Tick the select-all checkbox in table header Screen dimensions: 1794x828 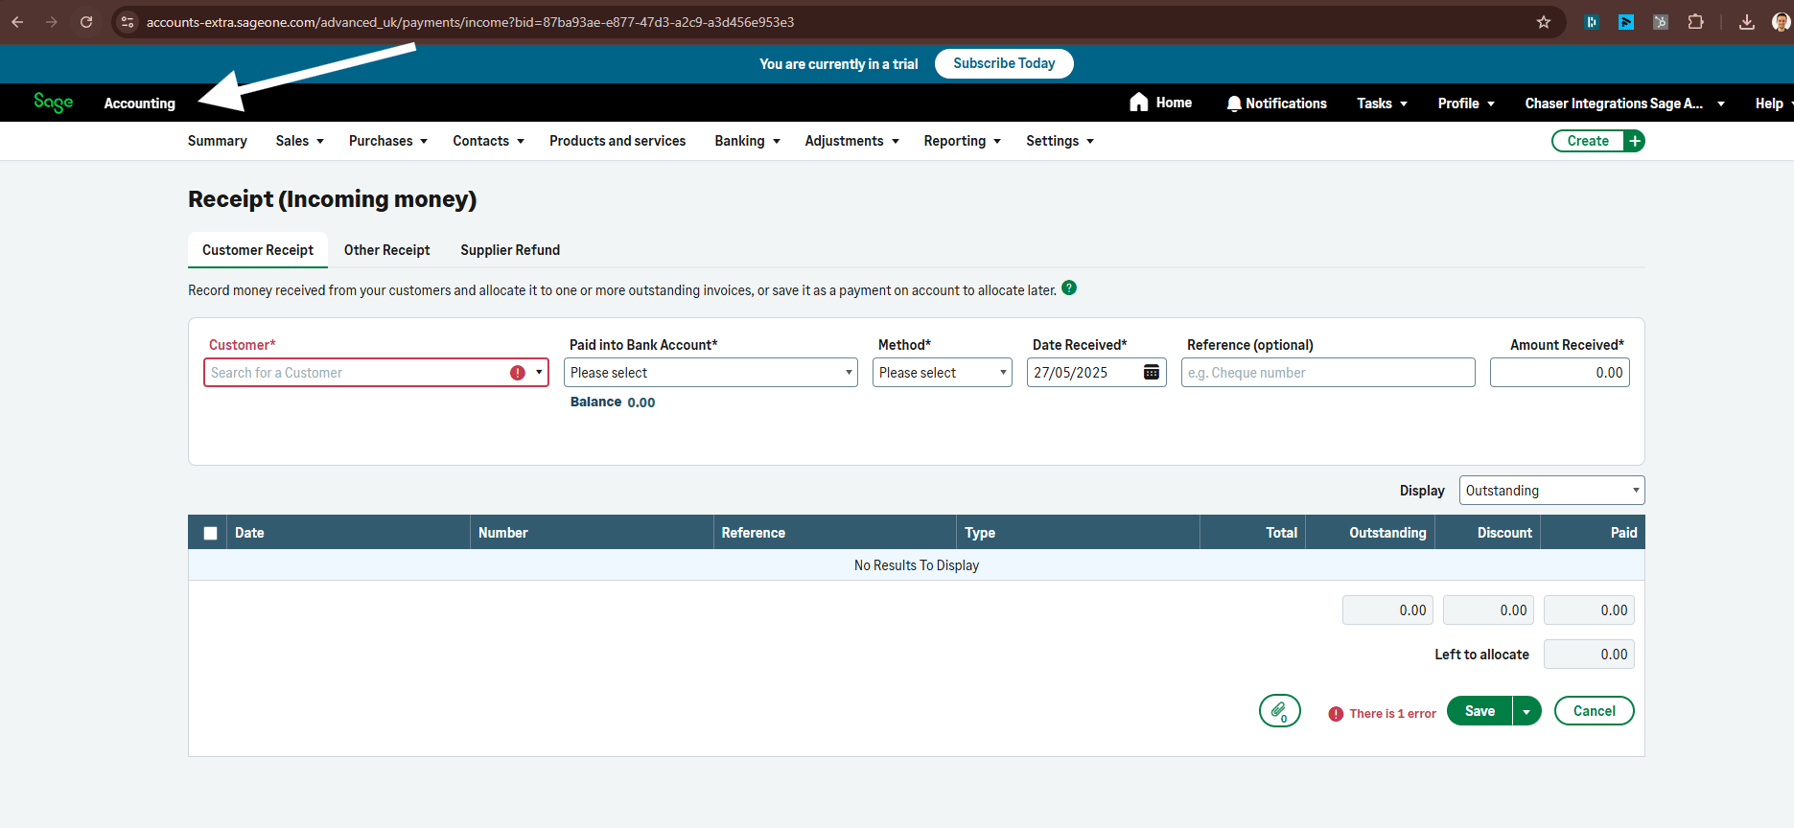coord(210,533)
